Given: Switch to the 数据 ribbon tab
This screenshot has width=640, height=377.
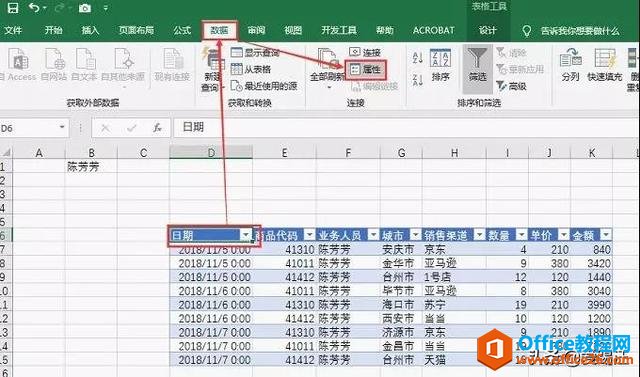Looking at the screenshot, I should pos(220,30).
